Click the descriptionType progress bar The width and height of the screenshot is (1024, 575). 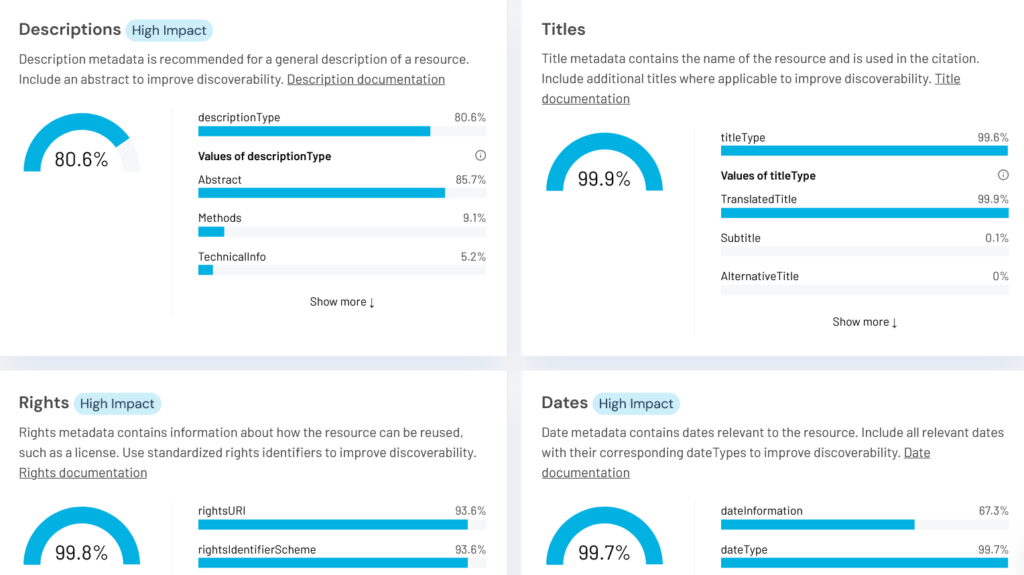(342, 131)
